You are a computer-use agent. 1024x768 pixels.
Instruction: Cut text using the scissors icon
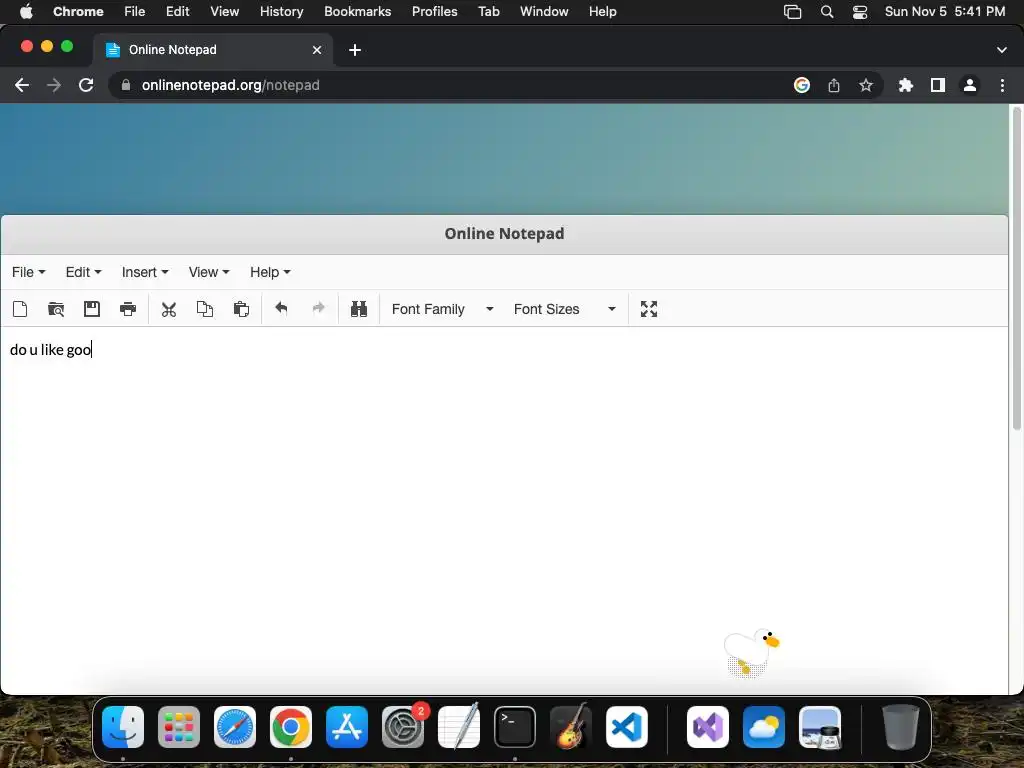tap(168, 309)
